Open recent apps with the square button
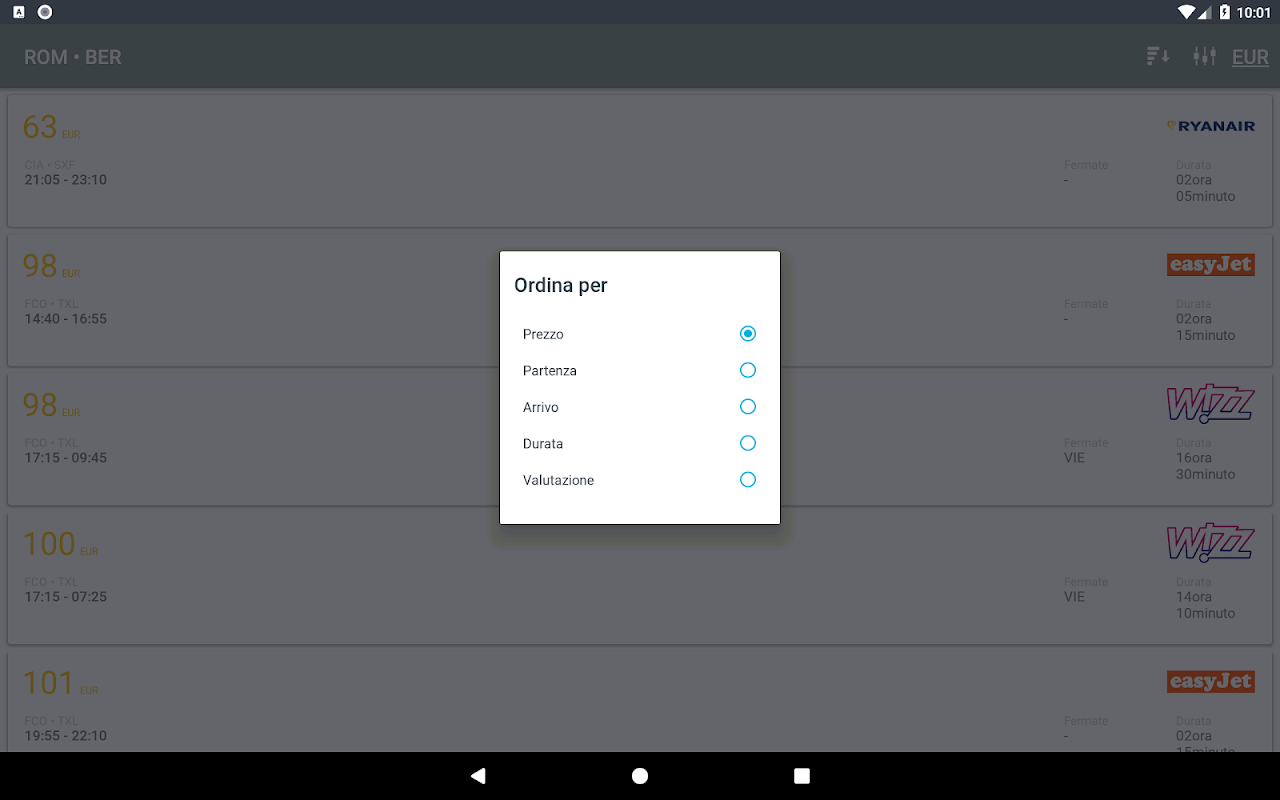This screenshot has width=1280, height=800. pos(801,776)
